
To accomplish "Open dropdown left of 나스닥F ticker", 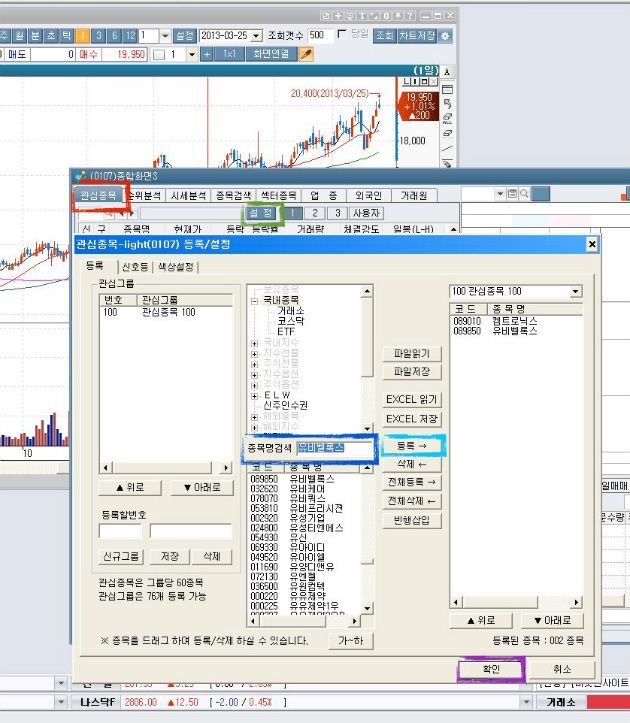I will coord(60,702).
